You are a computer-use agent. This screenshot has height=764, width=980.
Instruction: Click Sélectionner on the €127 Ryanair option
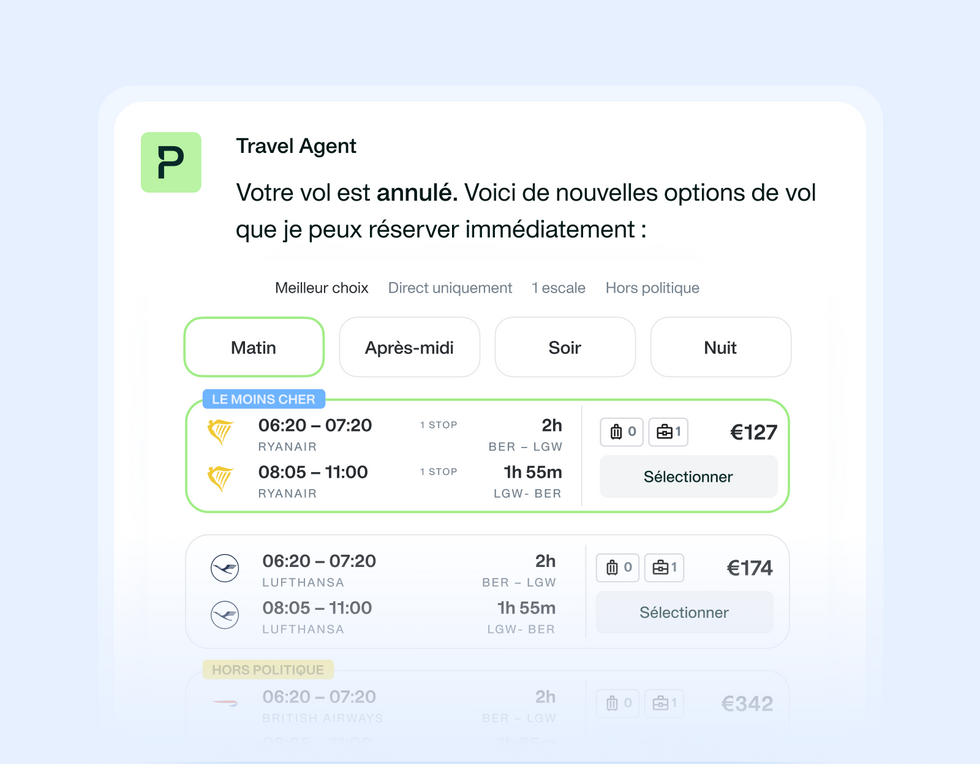[688, 477]
